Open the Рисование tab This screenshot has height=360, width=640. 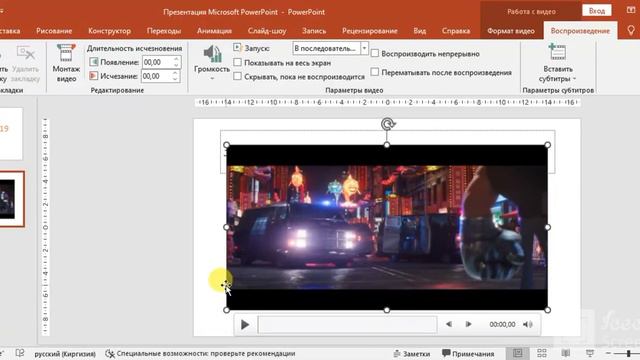pos(54,31)
